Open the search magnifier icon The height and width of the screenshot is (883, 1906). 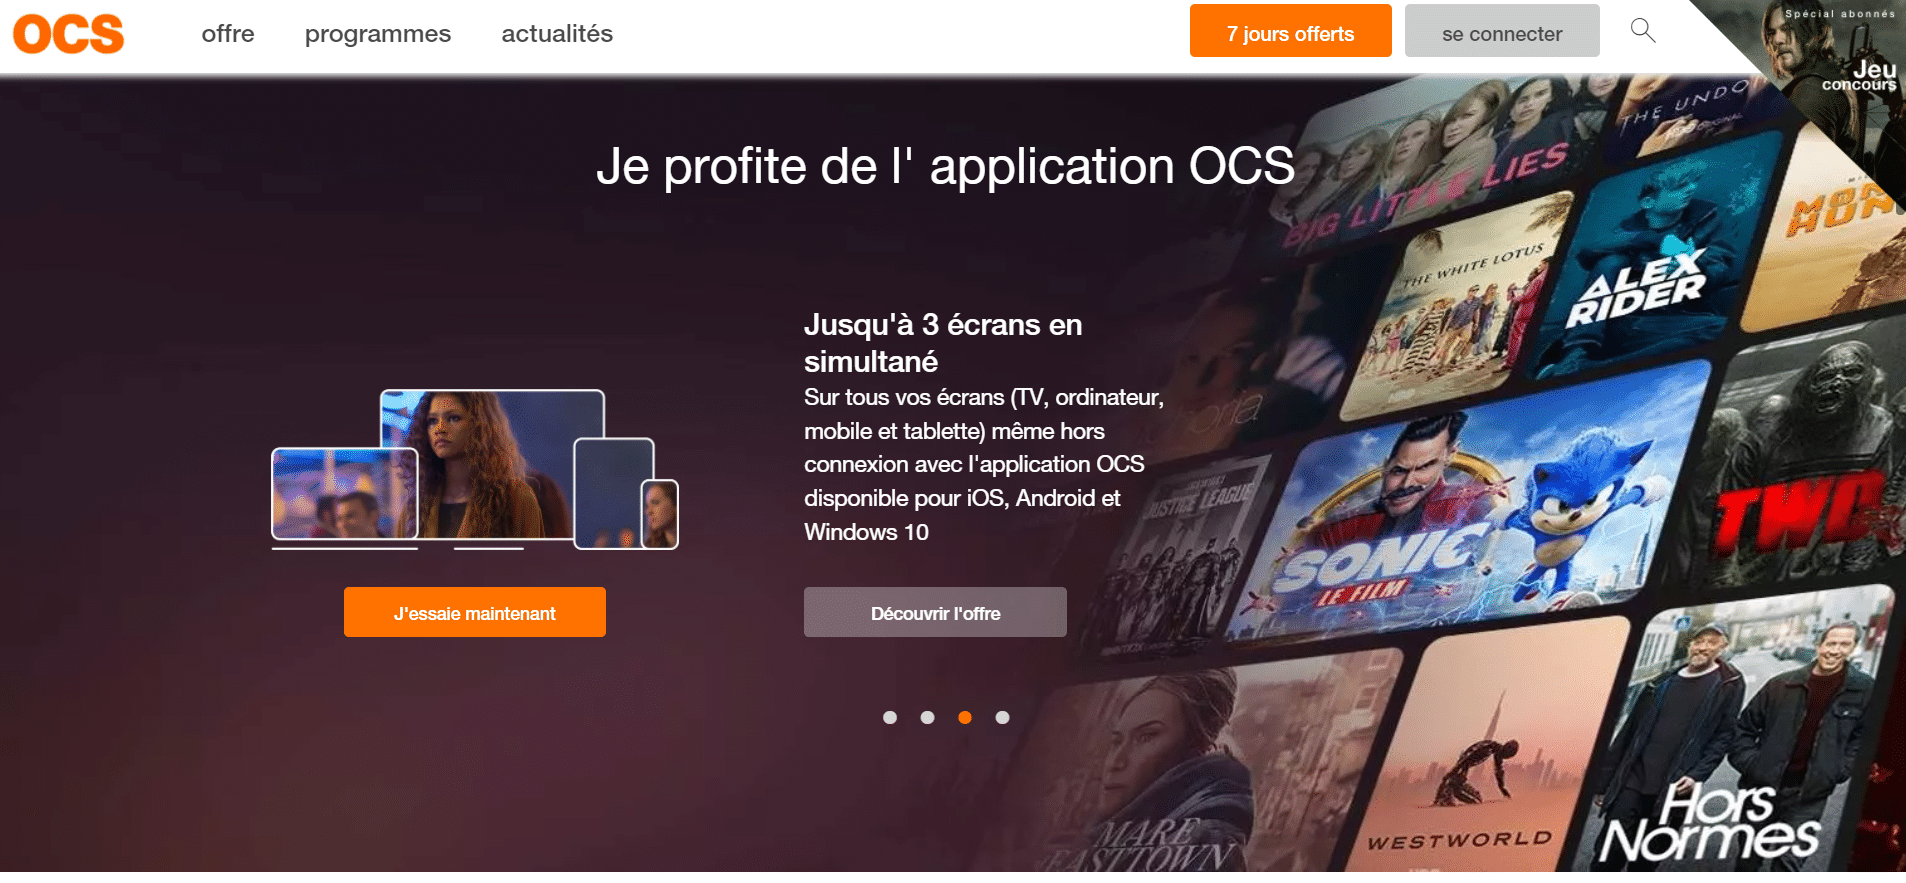pos(1643,31)
